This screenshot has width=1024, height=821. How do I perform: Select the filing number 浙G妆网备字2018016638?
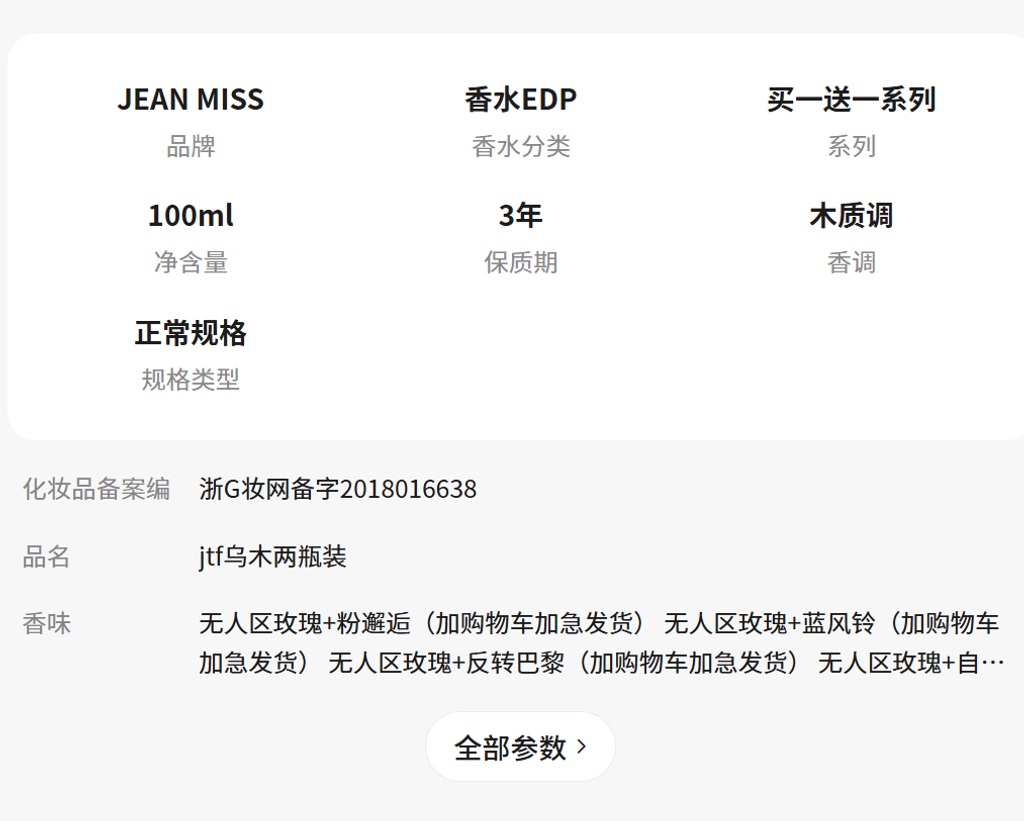coord(338,489)
